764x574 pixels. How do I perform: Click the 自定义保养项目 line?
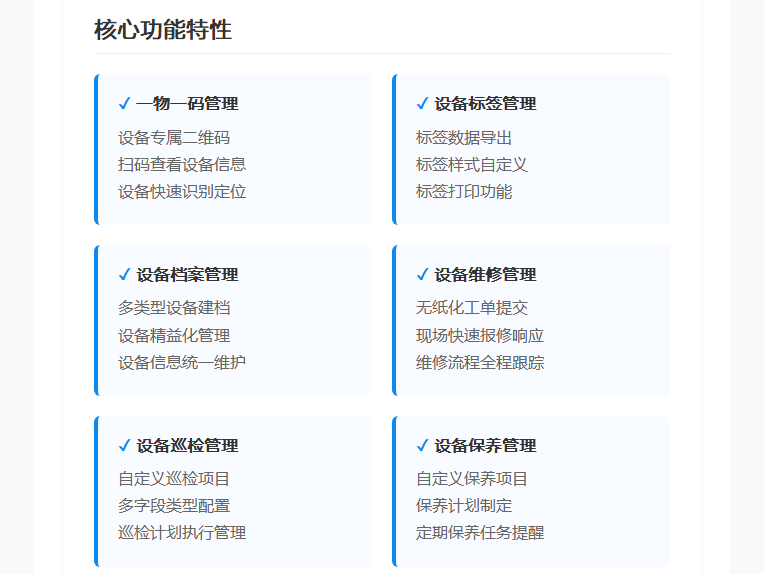pos(472,478)
